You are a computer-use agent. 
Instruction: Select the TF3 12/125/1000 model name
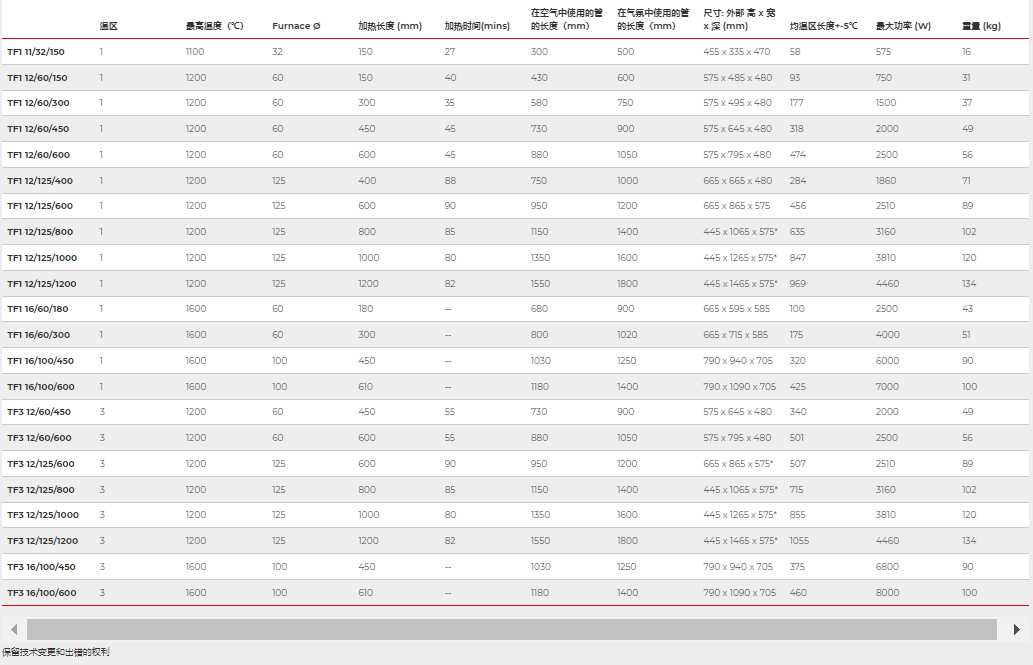click(x=43, y=515)
